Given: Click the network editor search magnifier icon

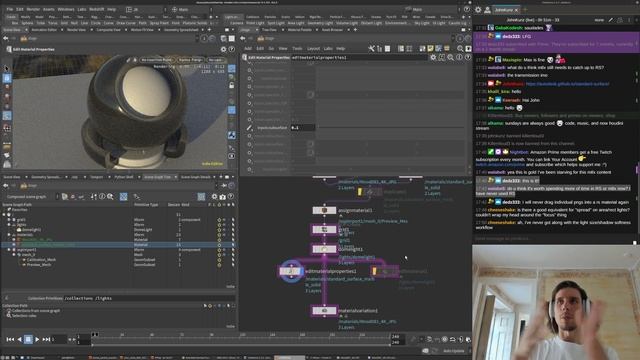Looking at the screenshot, I should point(460,49).
